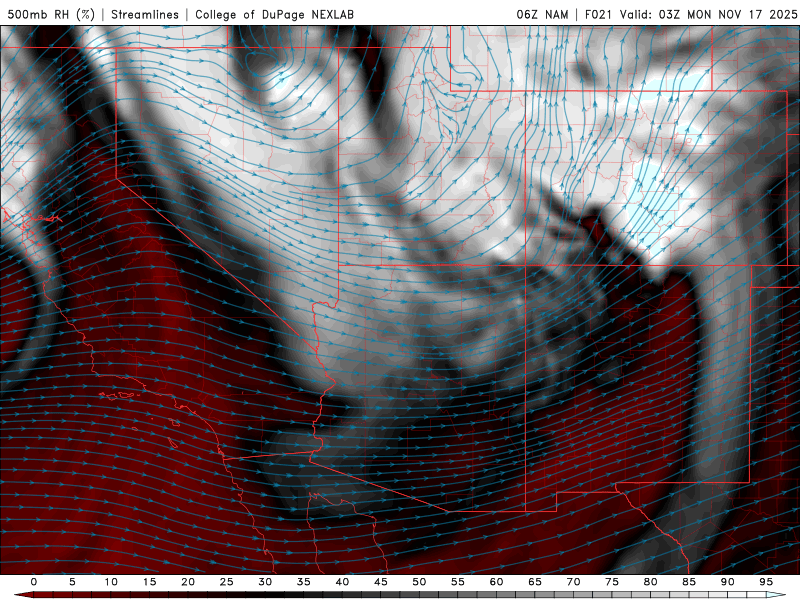The height and width of the screenshot is (600, 800).
Task: Click the 20 label on color scale
Action: (188, 582)
